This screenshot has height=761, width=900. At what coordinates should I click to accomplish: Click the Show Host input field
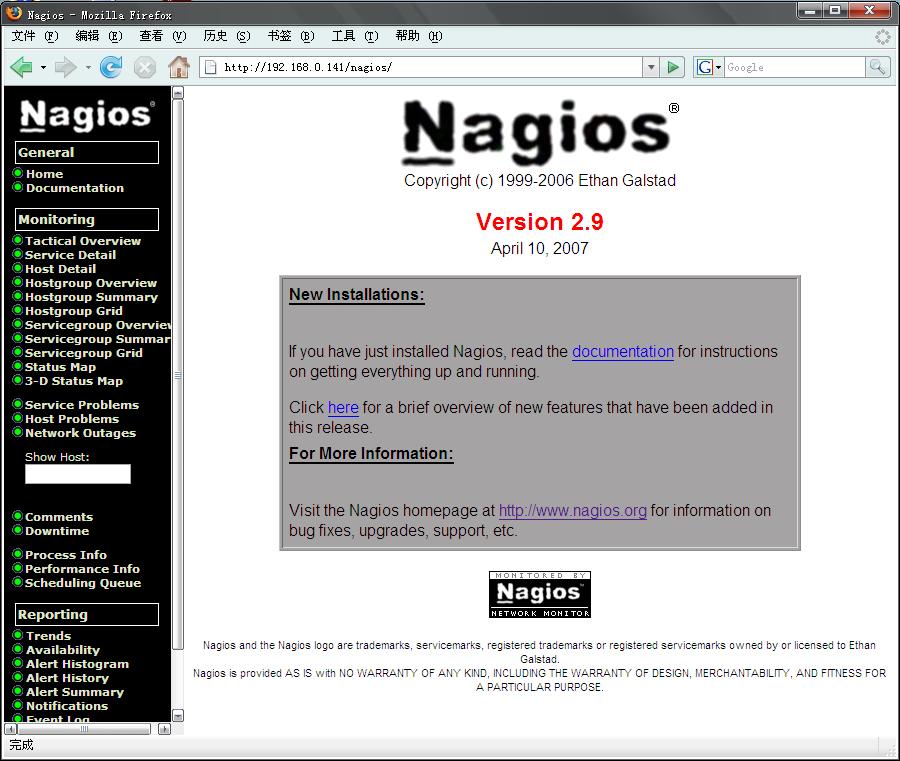(x=78, y=474)
